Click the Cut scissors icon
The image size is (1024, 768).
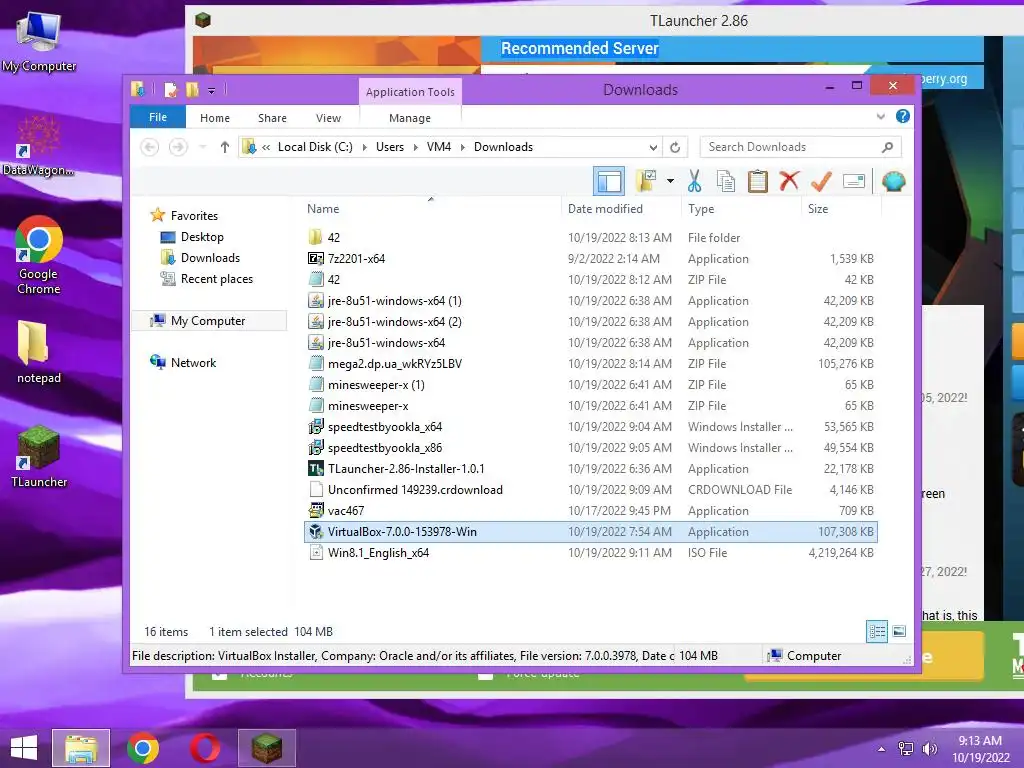click(x=694, y=181)
